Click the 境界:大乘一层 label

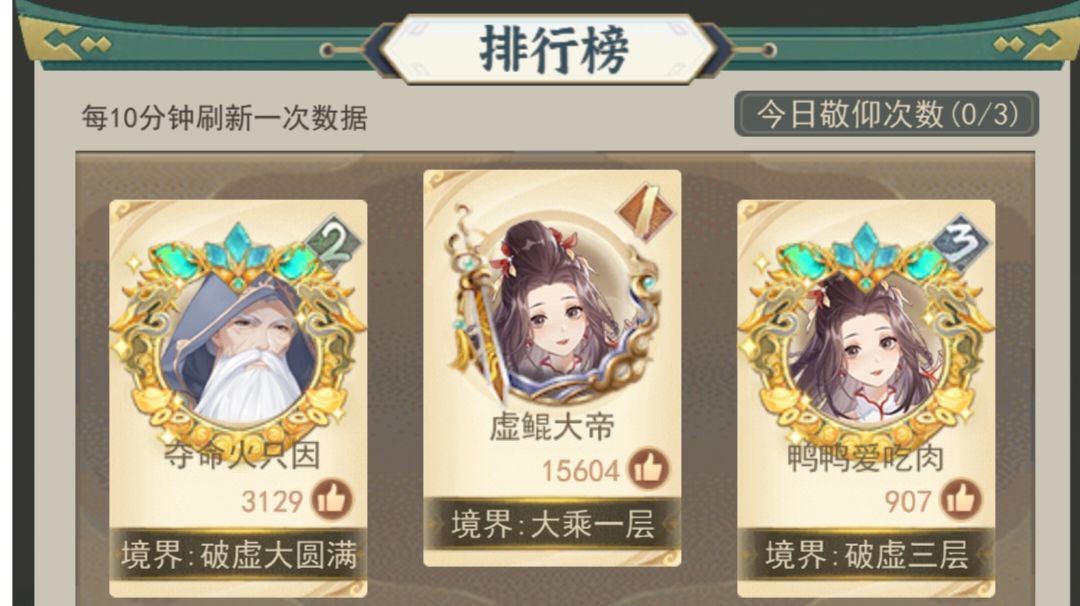click(x=552, y=524)
